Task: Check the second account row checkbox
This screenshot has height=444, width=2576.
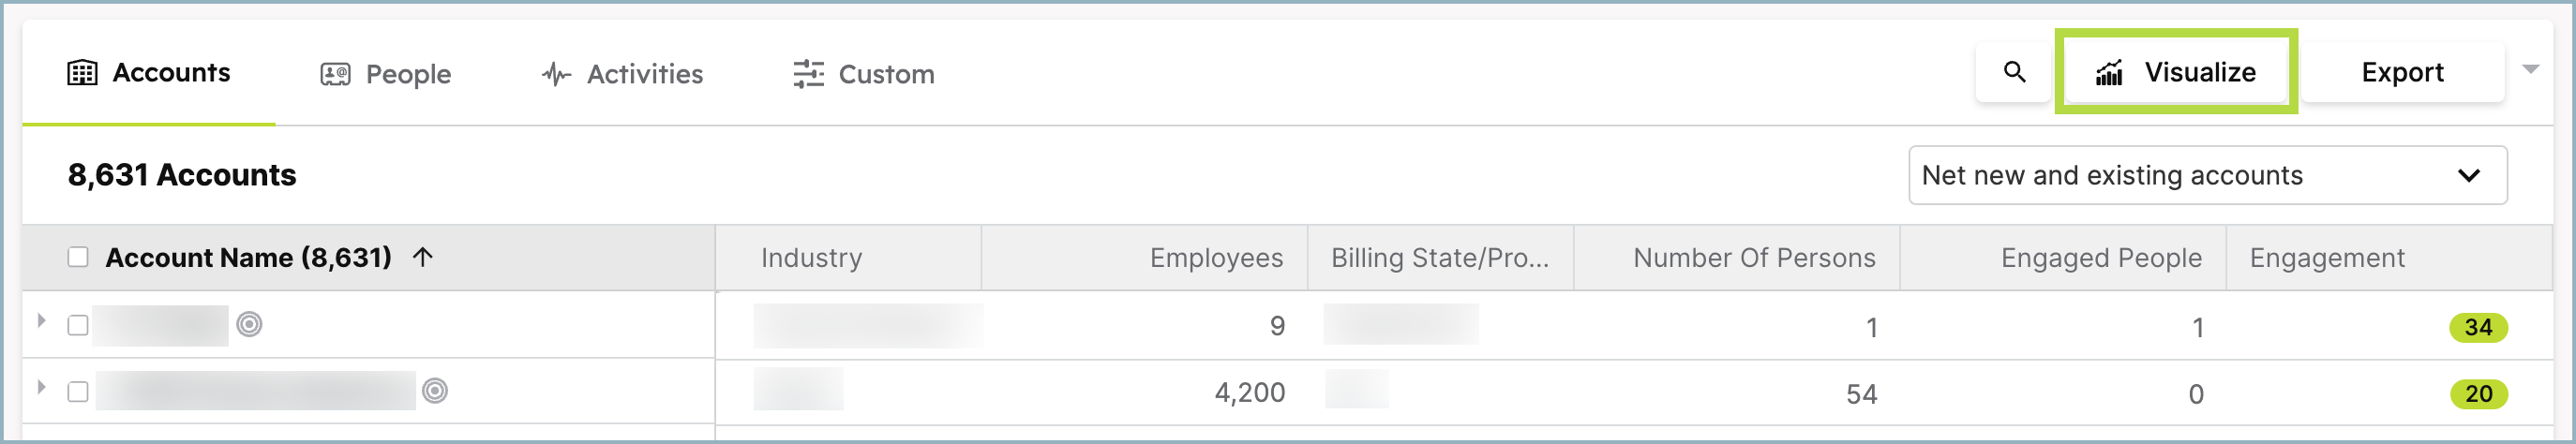Action: [78, 392]
